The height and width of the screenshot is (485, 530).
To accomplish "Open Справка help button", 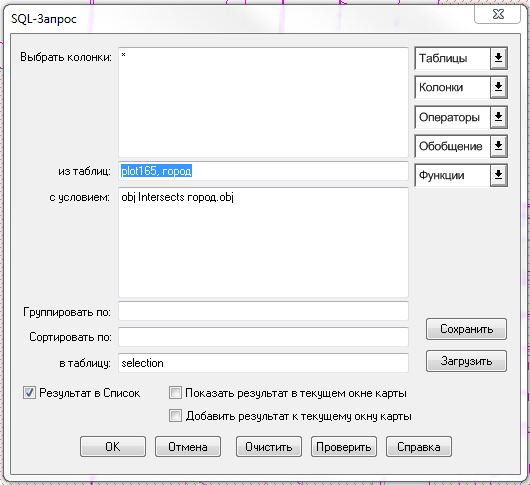I will pyautogui.click(x=419, y=446).
